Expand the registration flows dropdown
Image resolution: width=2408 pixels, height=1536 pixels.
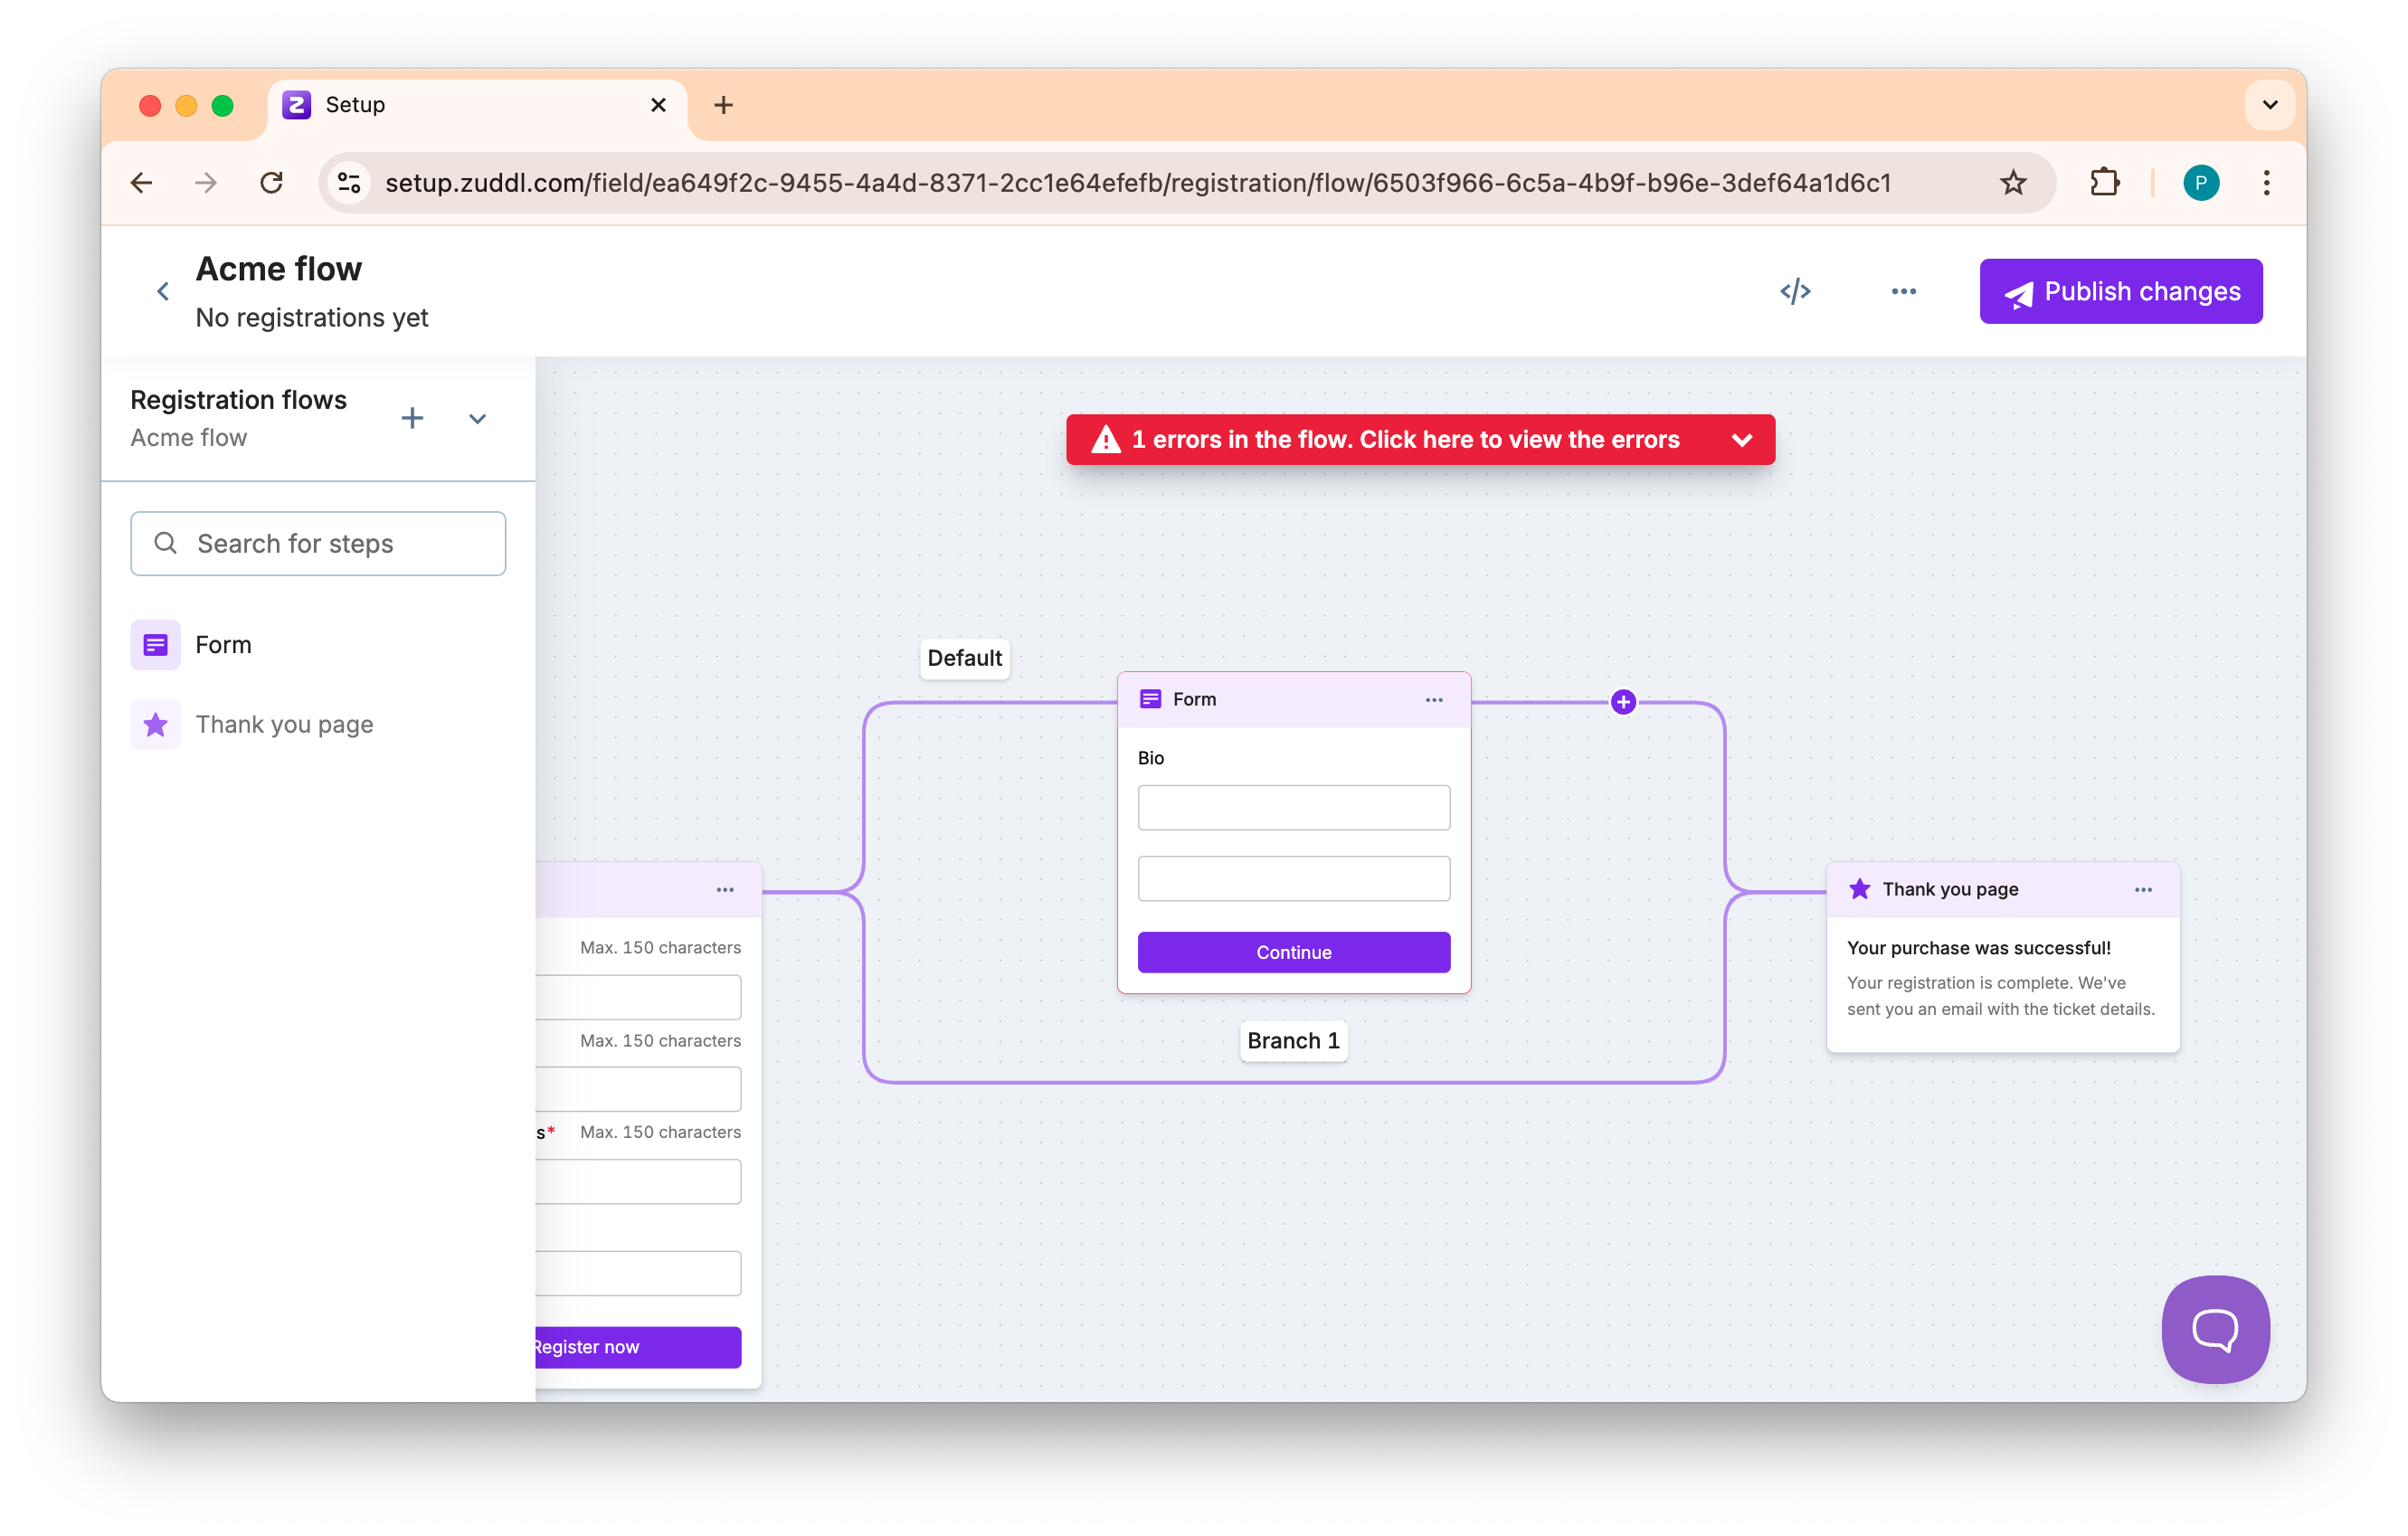pos(477,418)
